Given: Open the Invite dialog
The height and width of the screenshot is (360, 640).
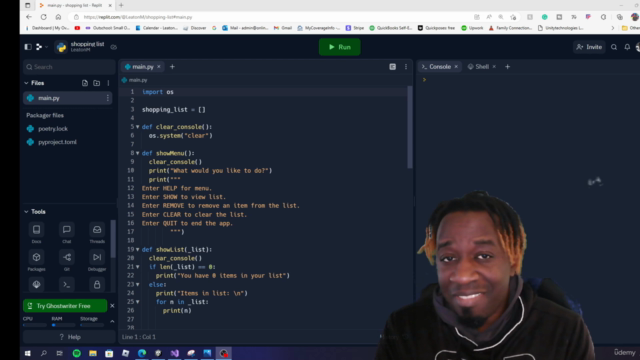Looking at the screenshot, I should pyautogui.click(x=589, y=47).
